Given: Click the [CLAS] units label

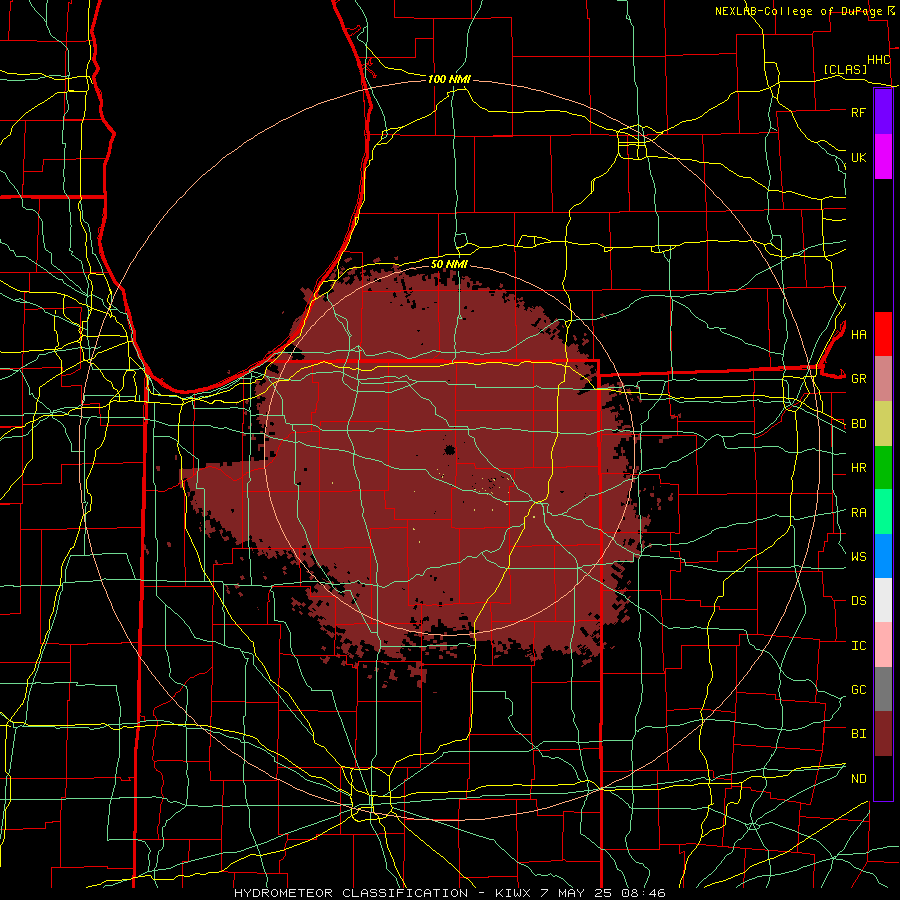Looking at the screenshot, I should (845, 69).
